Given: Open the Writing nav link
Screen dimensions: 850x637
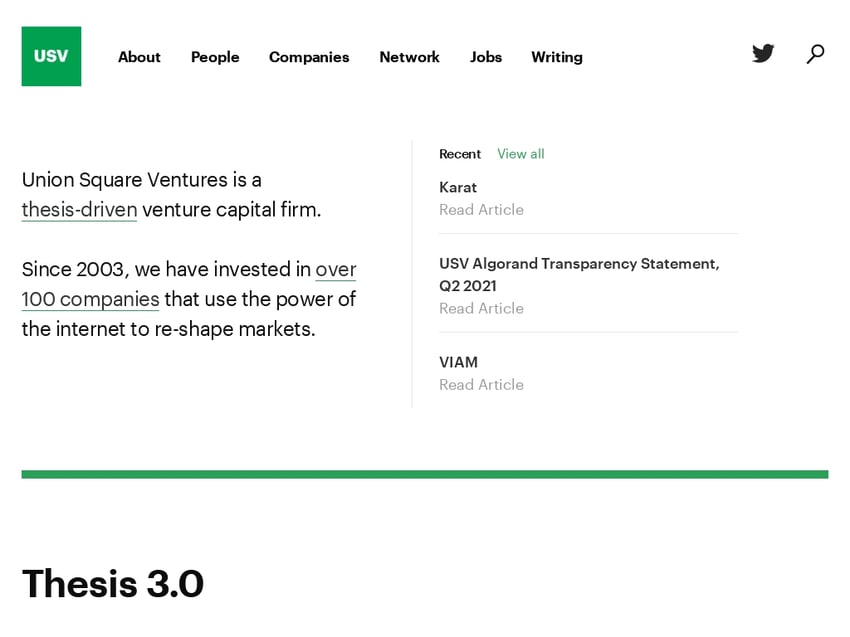Looking at the screenshot, I should click(557, 57).
